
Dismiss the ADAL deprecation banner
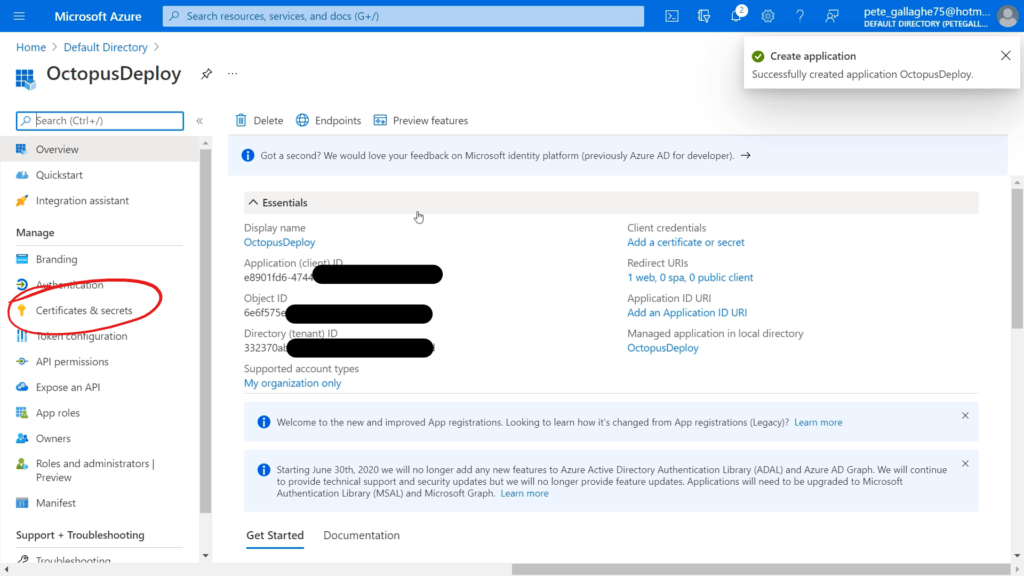(x=965, y=464)
